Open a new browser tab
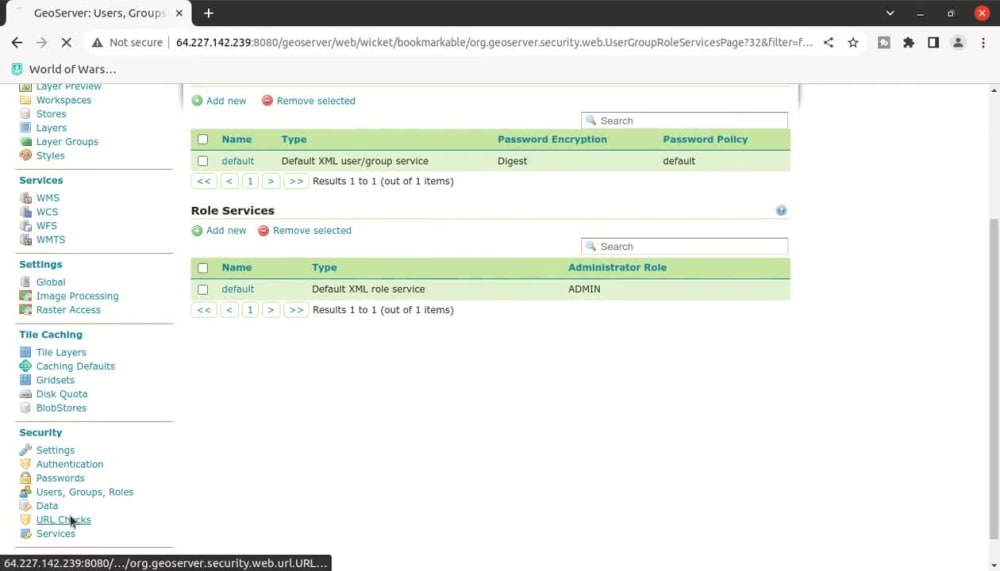 209,13
